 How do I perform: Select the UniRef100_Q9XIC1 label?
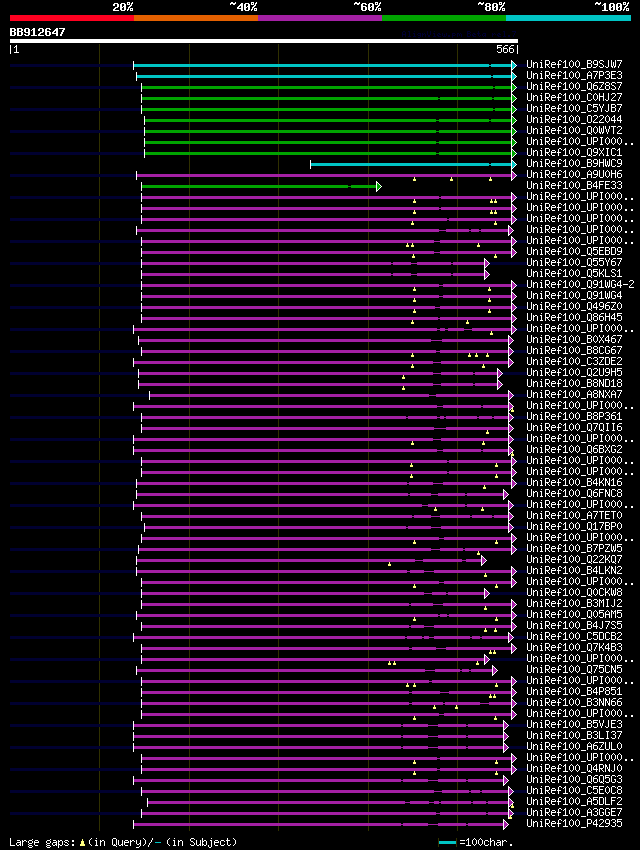(x=574, y=152)
